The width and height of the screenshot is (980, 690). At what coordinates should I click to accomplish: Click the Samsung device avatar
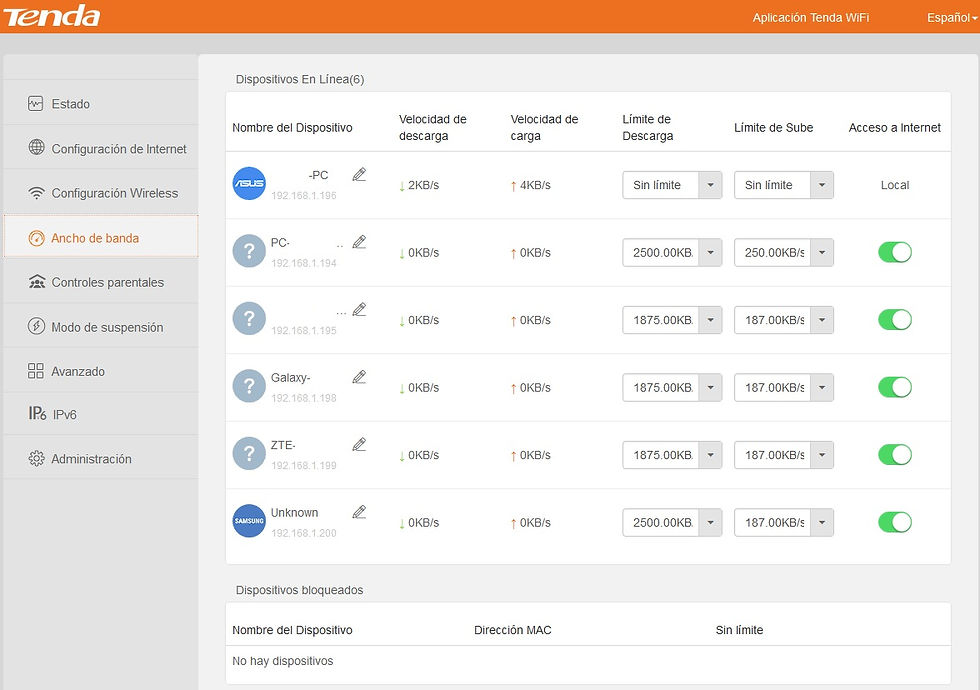point(249,521)
